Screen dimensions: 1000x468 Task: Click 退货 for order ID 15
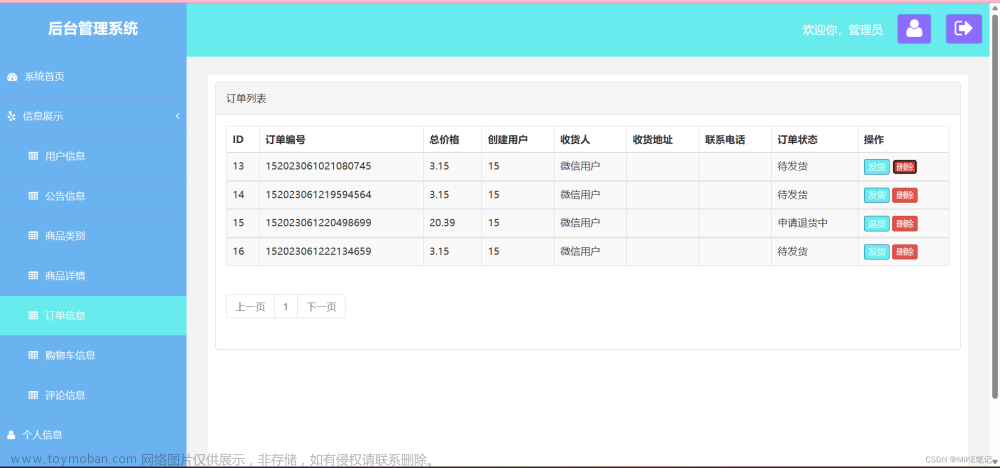point(876,224)
